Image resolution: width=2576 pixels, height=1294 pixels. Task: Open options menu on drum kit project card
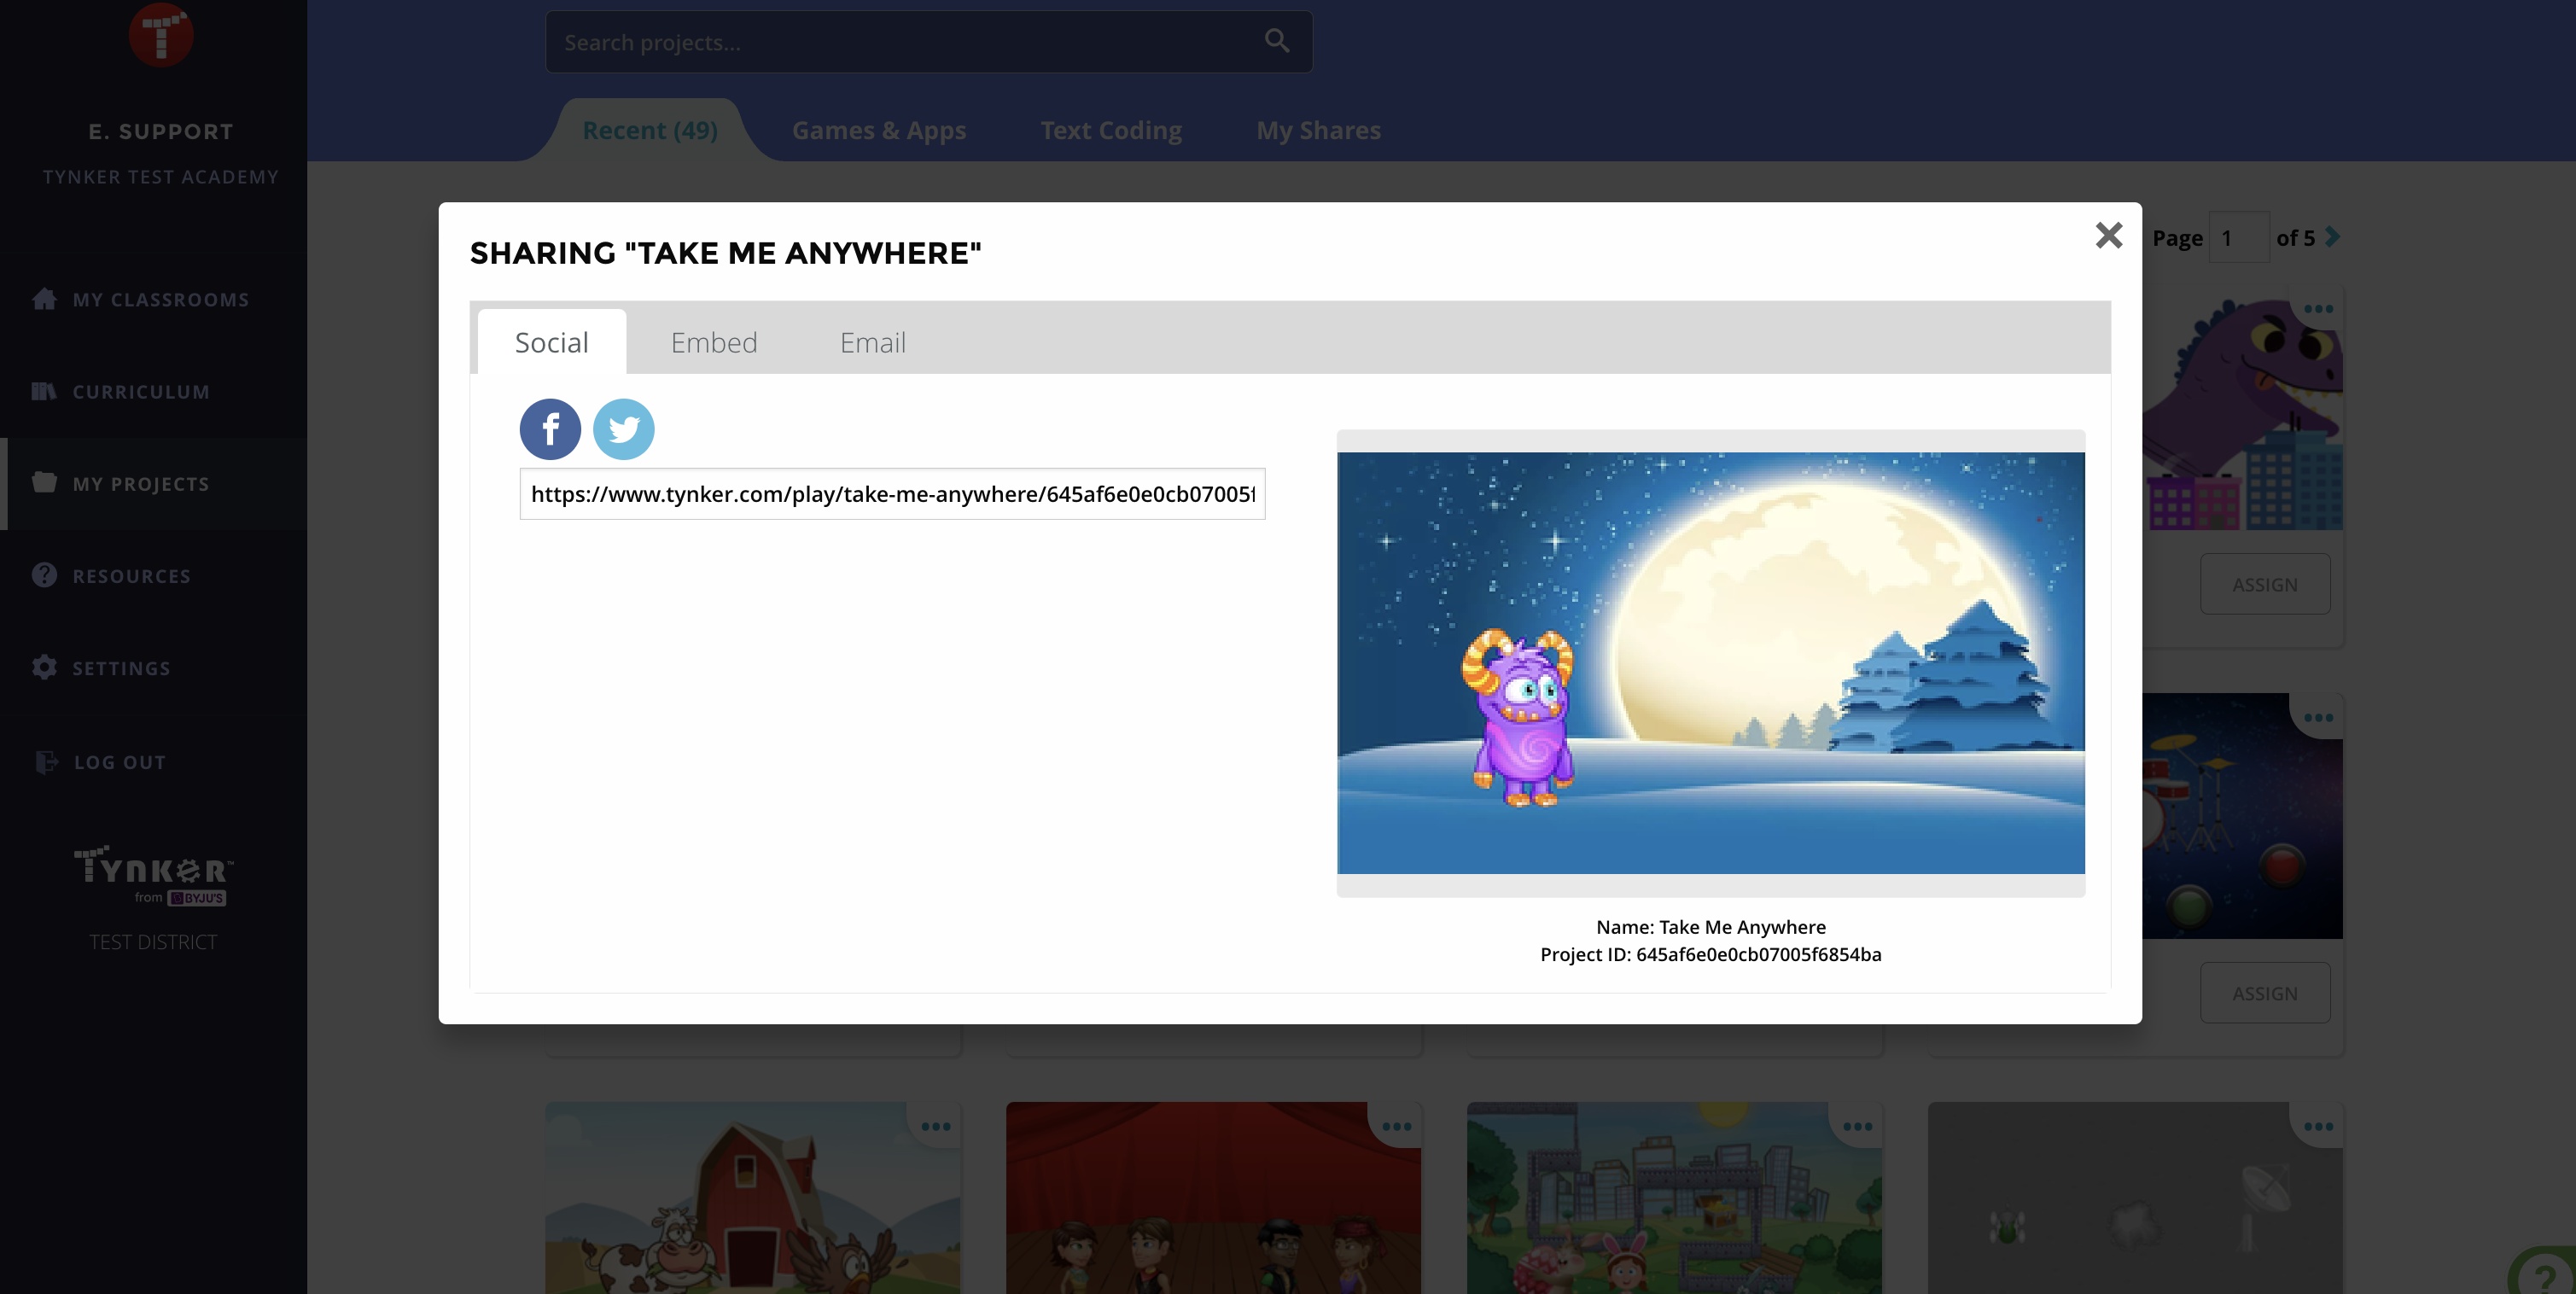[2318, 717]
